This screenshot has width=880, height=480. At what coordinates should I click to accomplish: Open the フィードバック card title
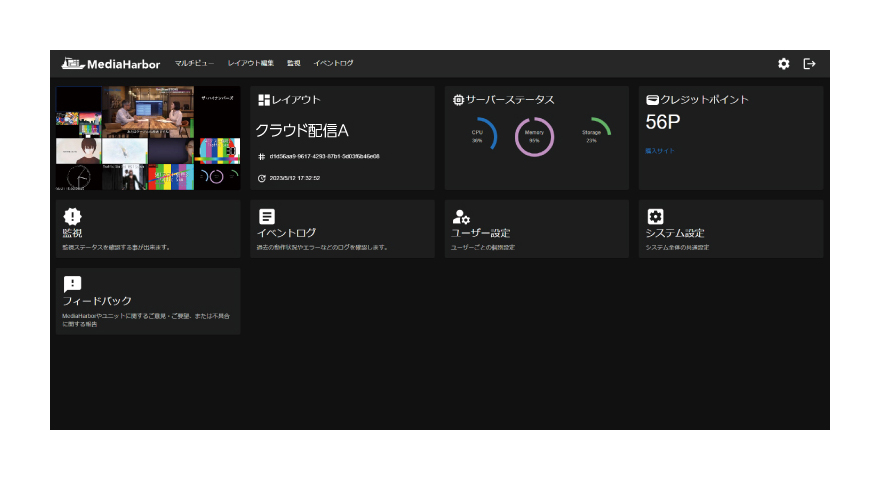pos(97,301)
